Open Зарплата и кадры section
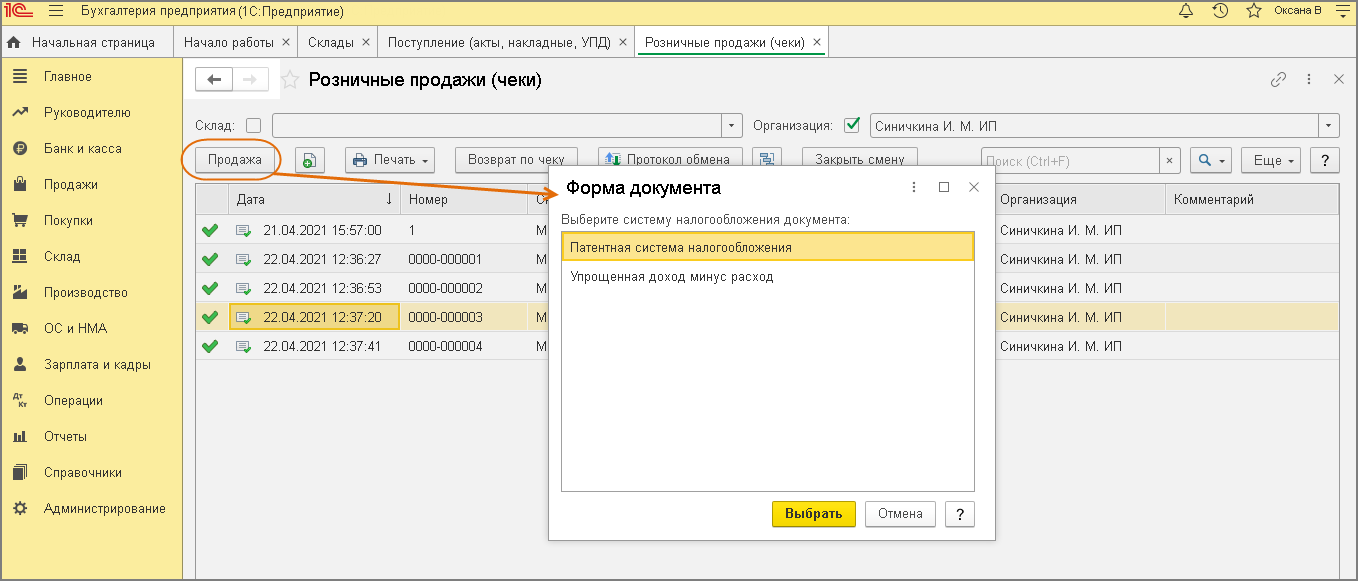The height and width of the screenshot is (581, 1358). coord(97,365)
